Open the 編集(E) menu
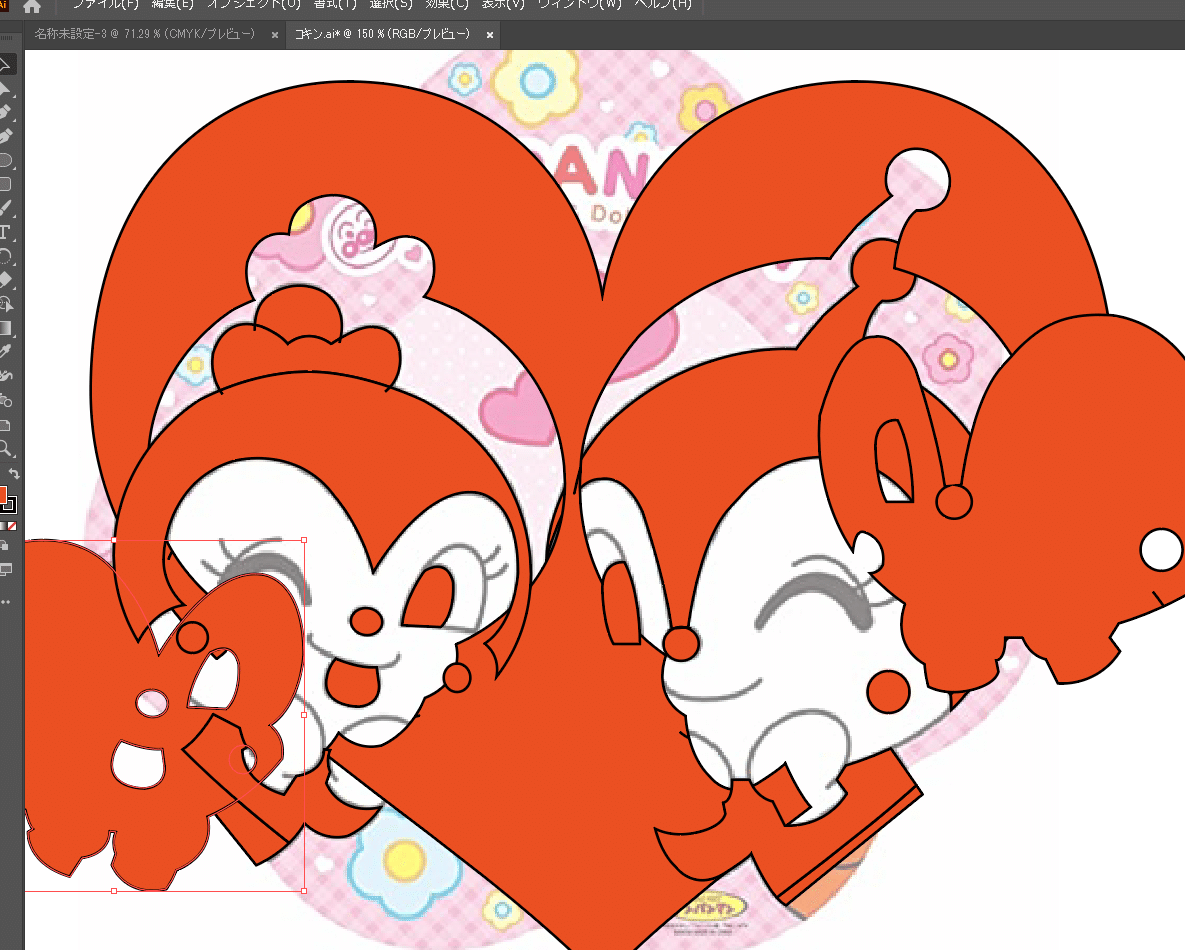1185x950 pixels. pos(172,5)
